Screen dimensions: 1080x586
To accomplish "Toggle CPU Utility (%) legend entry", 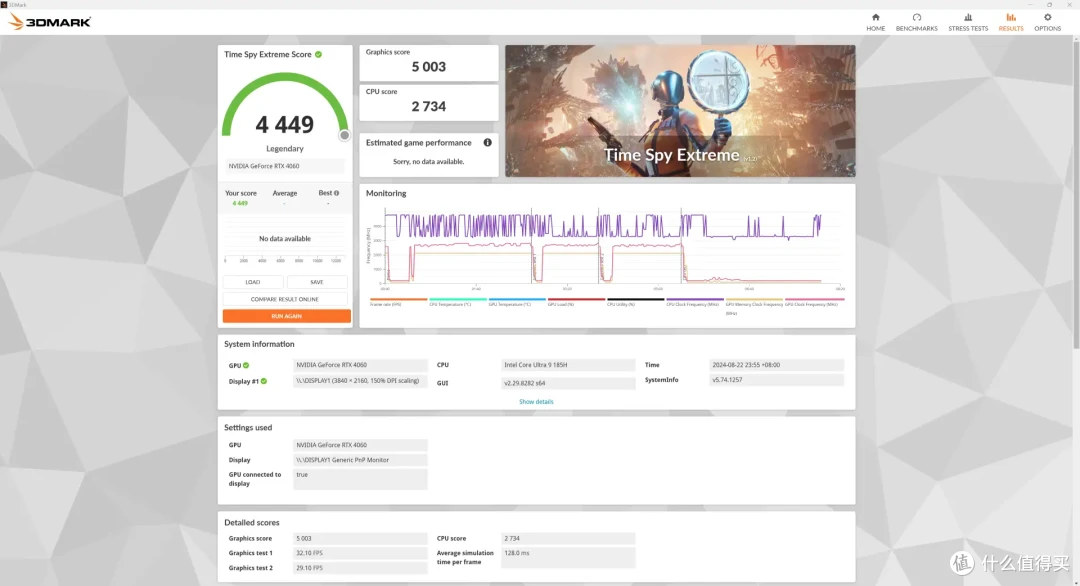I will point(635,302).
